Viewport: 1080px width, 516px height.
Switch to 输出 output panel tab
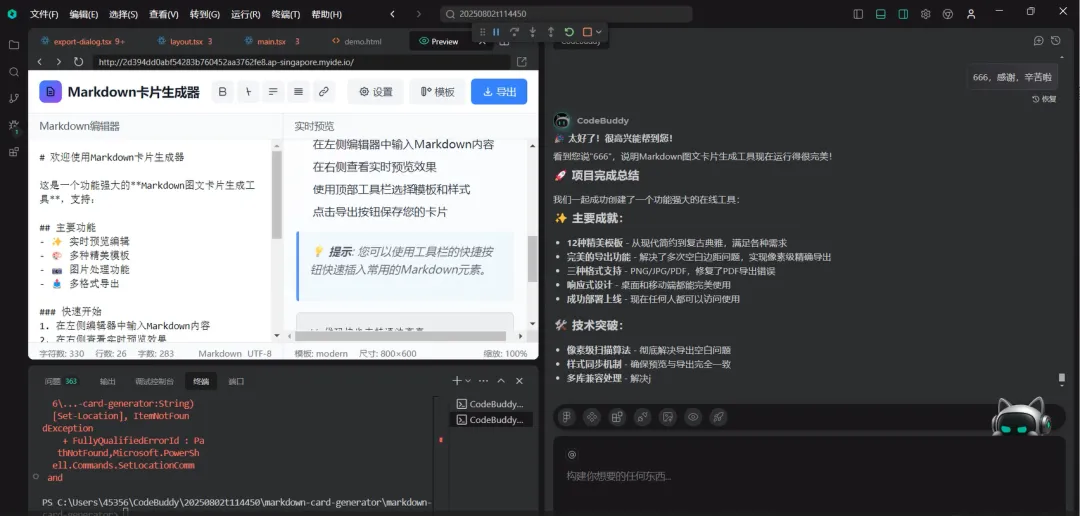(x=107, y=381)
